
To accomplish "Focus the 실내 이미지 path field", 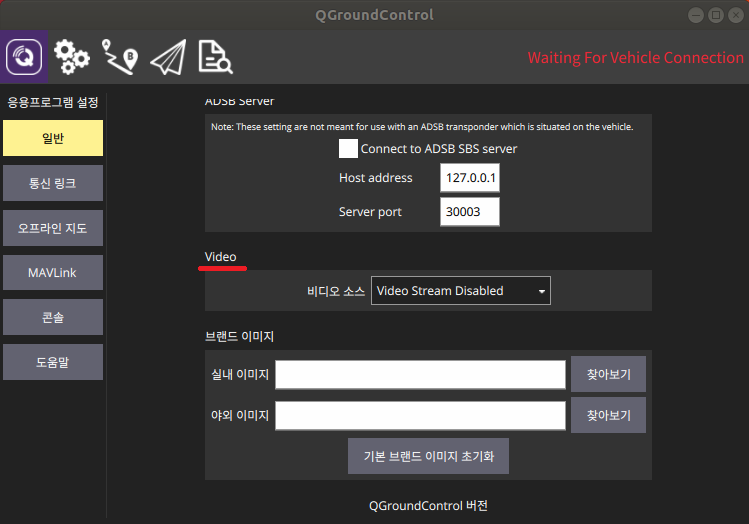I will pos(420,374).
